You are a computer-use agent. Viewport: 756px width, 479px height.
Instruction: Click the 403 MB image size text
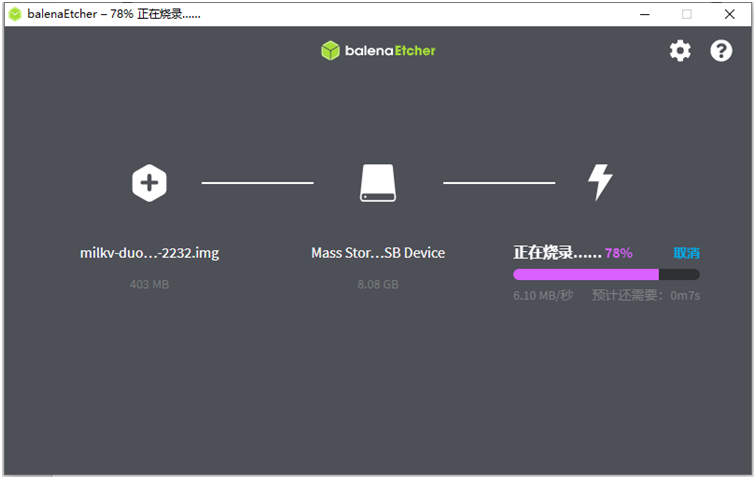pos(149,284)
